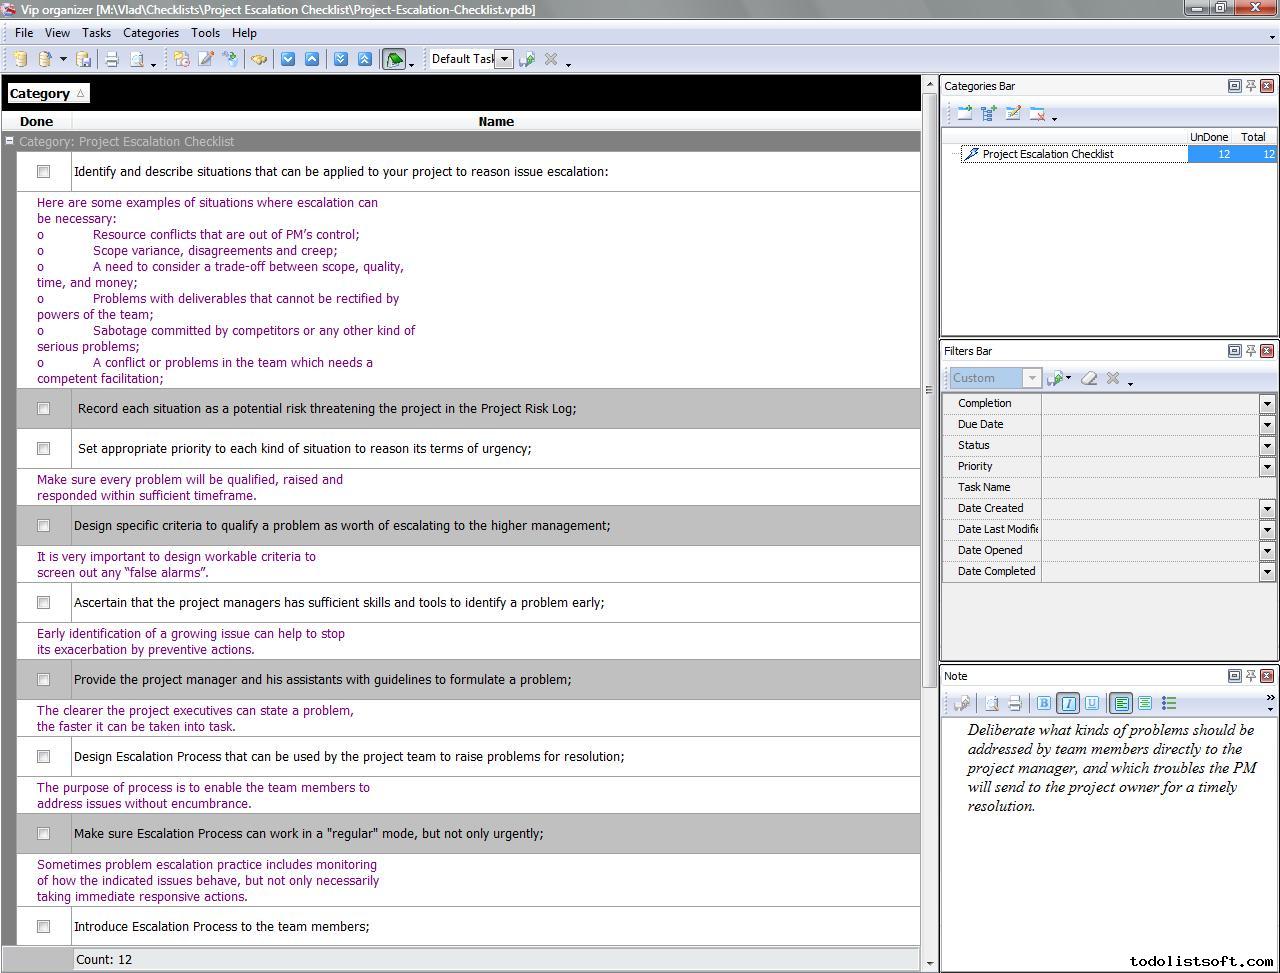
Task: Check 'Record each situation' task checkbox
Action: 43,408
